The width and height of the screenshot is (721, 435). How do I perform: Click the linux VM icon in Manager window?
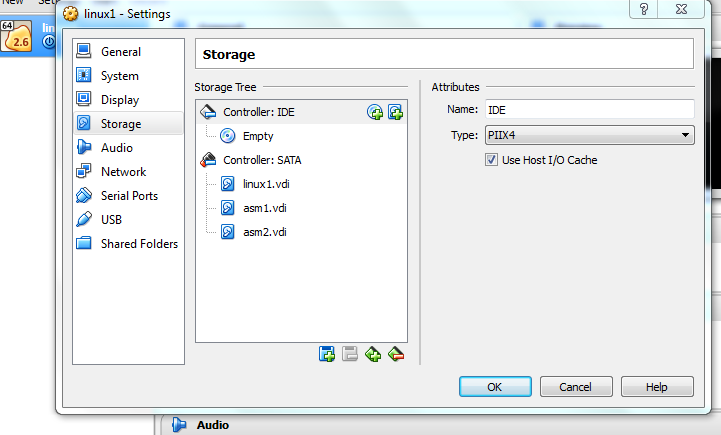(17, 36)
